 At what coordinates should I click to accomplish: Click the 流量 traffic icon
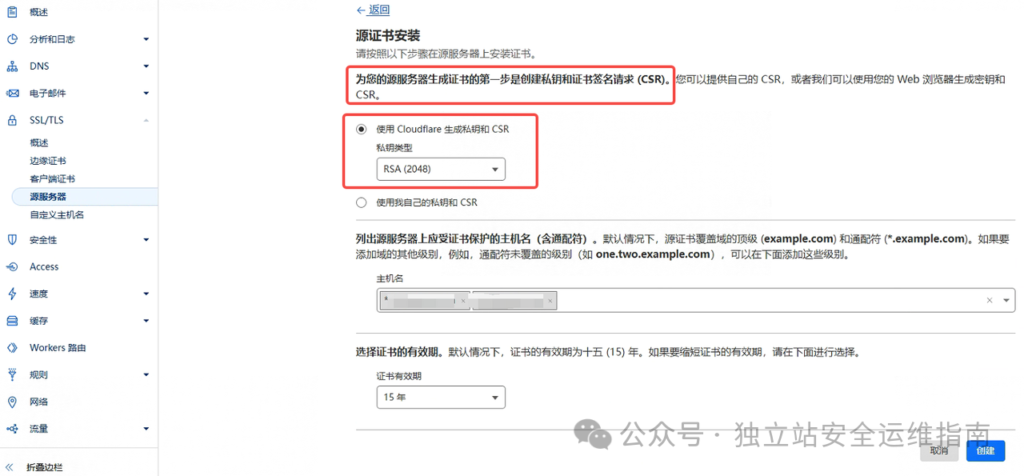pos(12,429)
